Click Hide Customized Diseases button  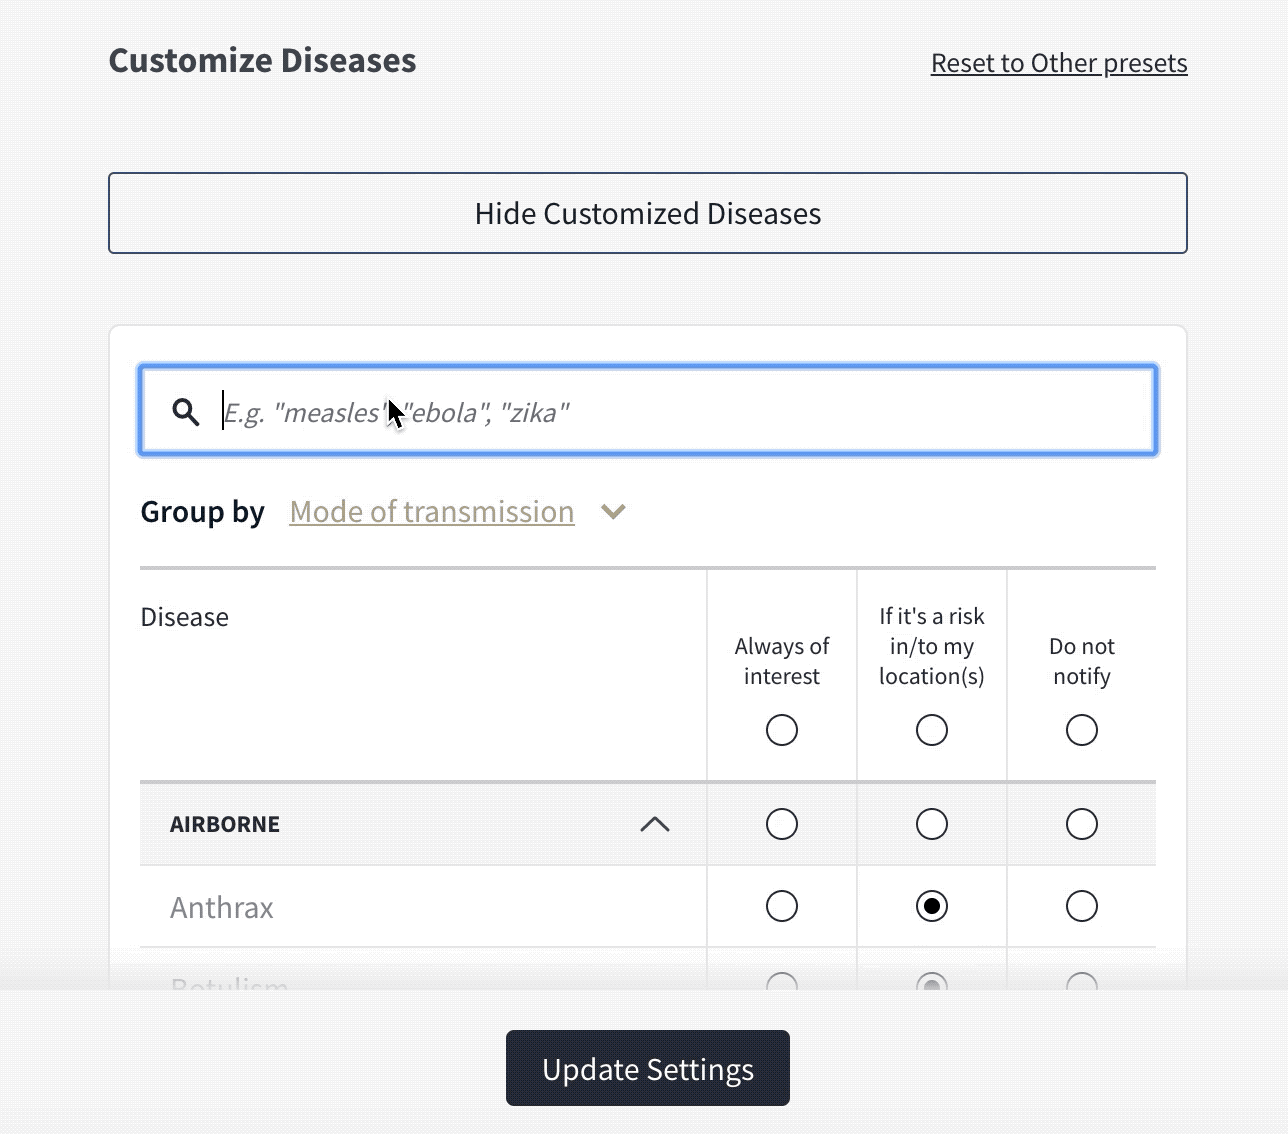click(648, 213)
